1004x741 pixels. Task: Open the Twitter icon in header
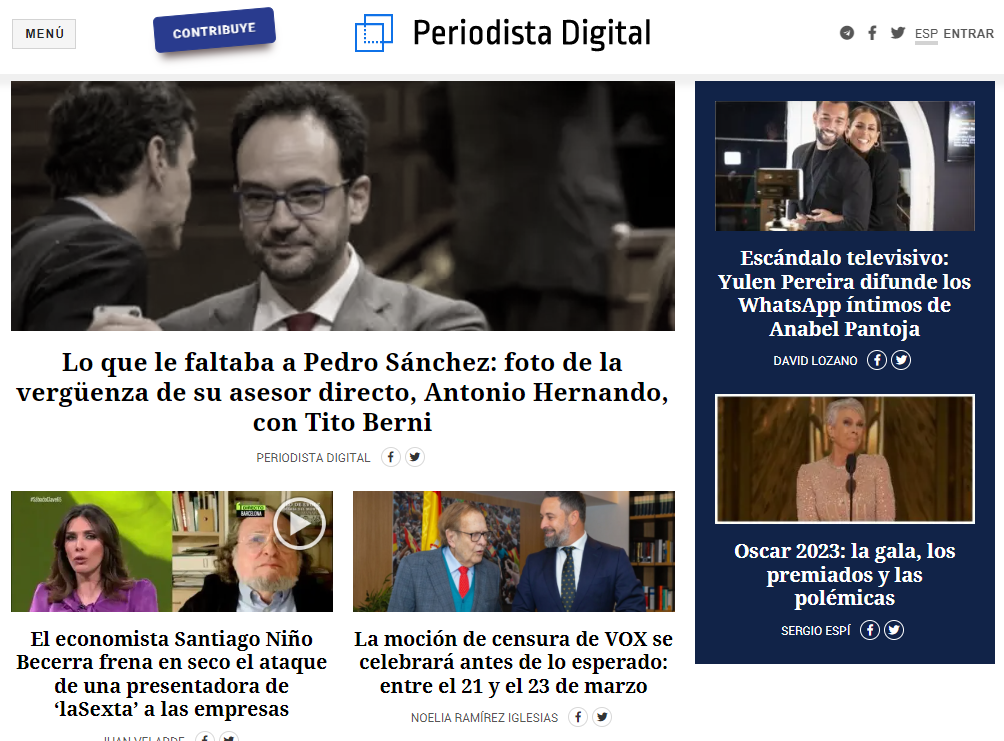tap(898, 33)
